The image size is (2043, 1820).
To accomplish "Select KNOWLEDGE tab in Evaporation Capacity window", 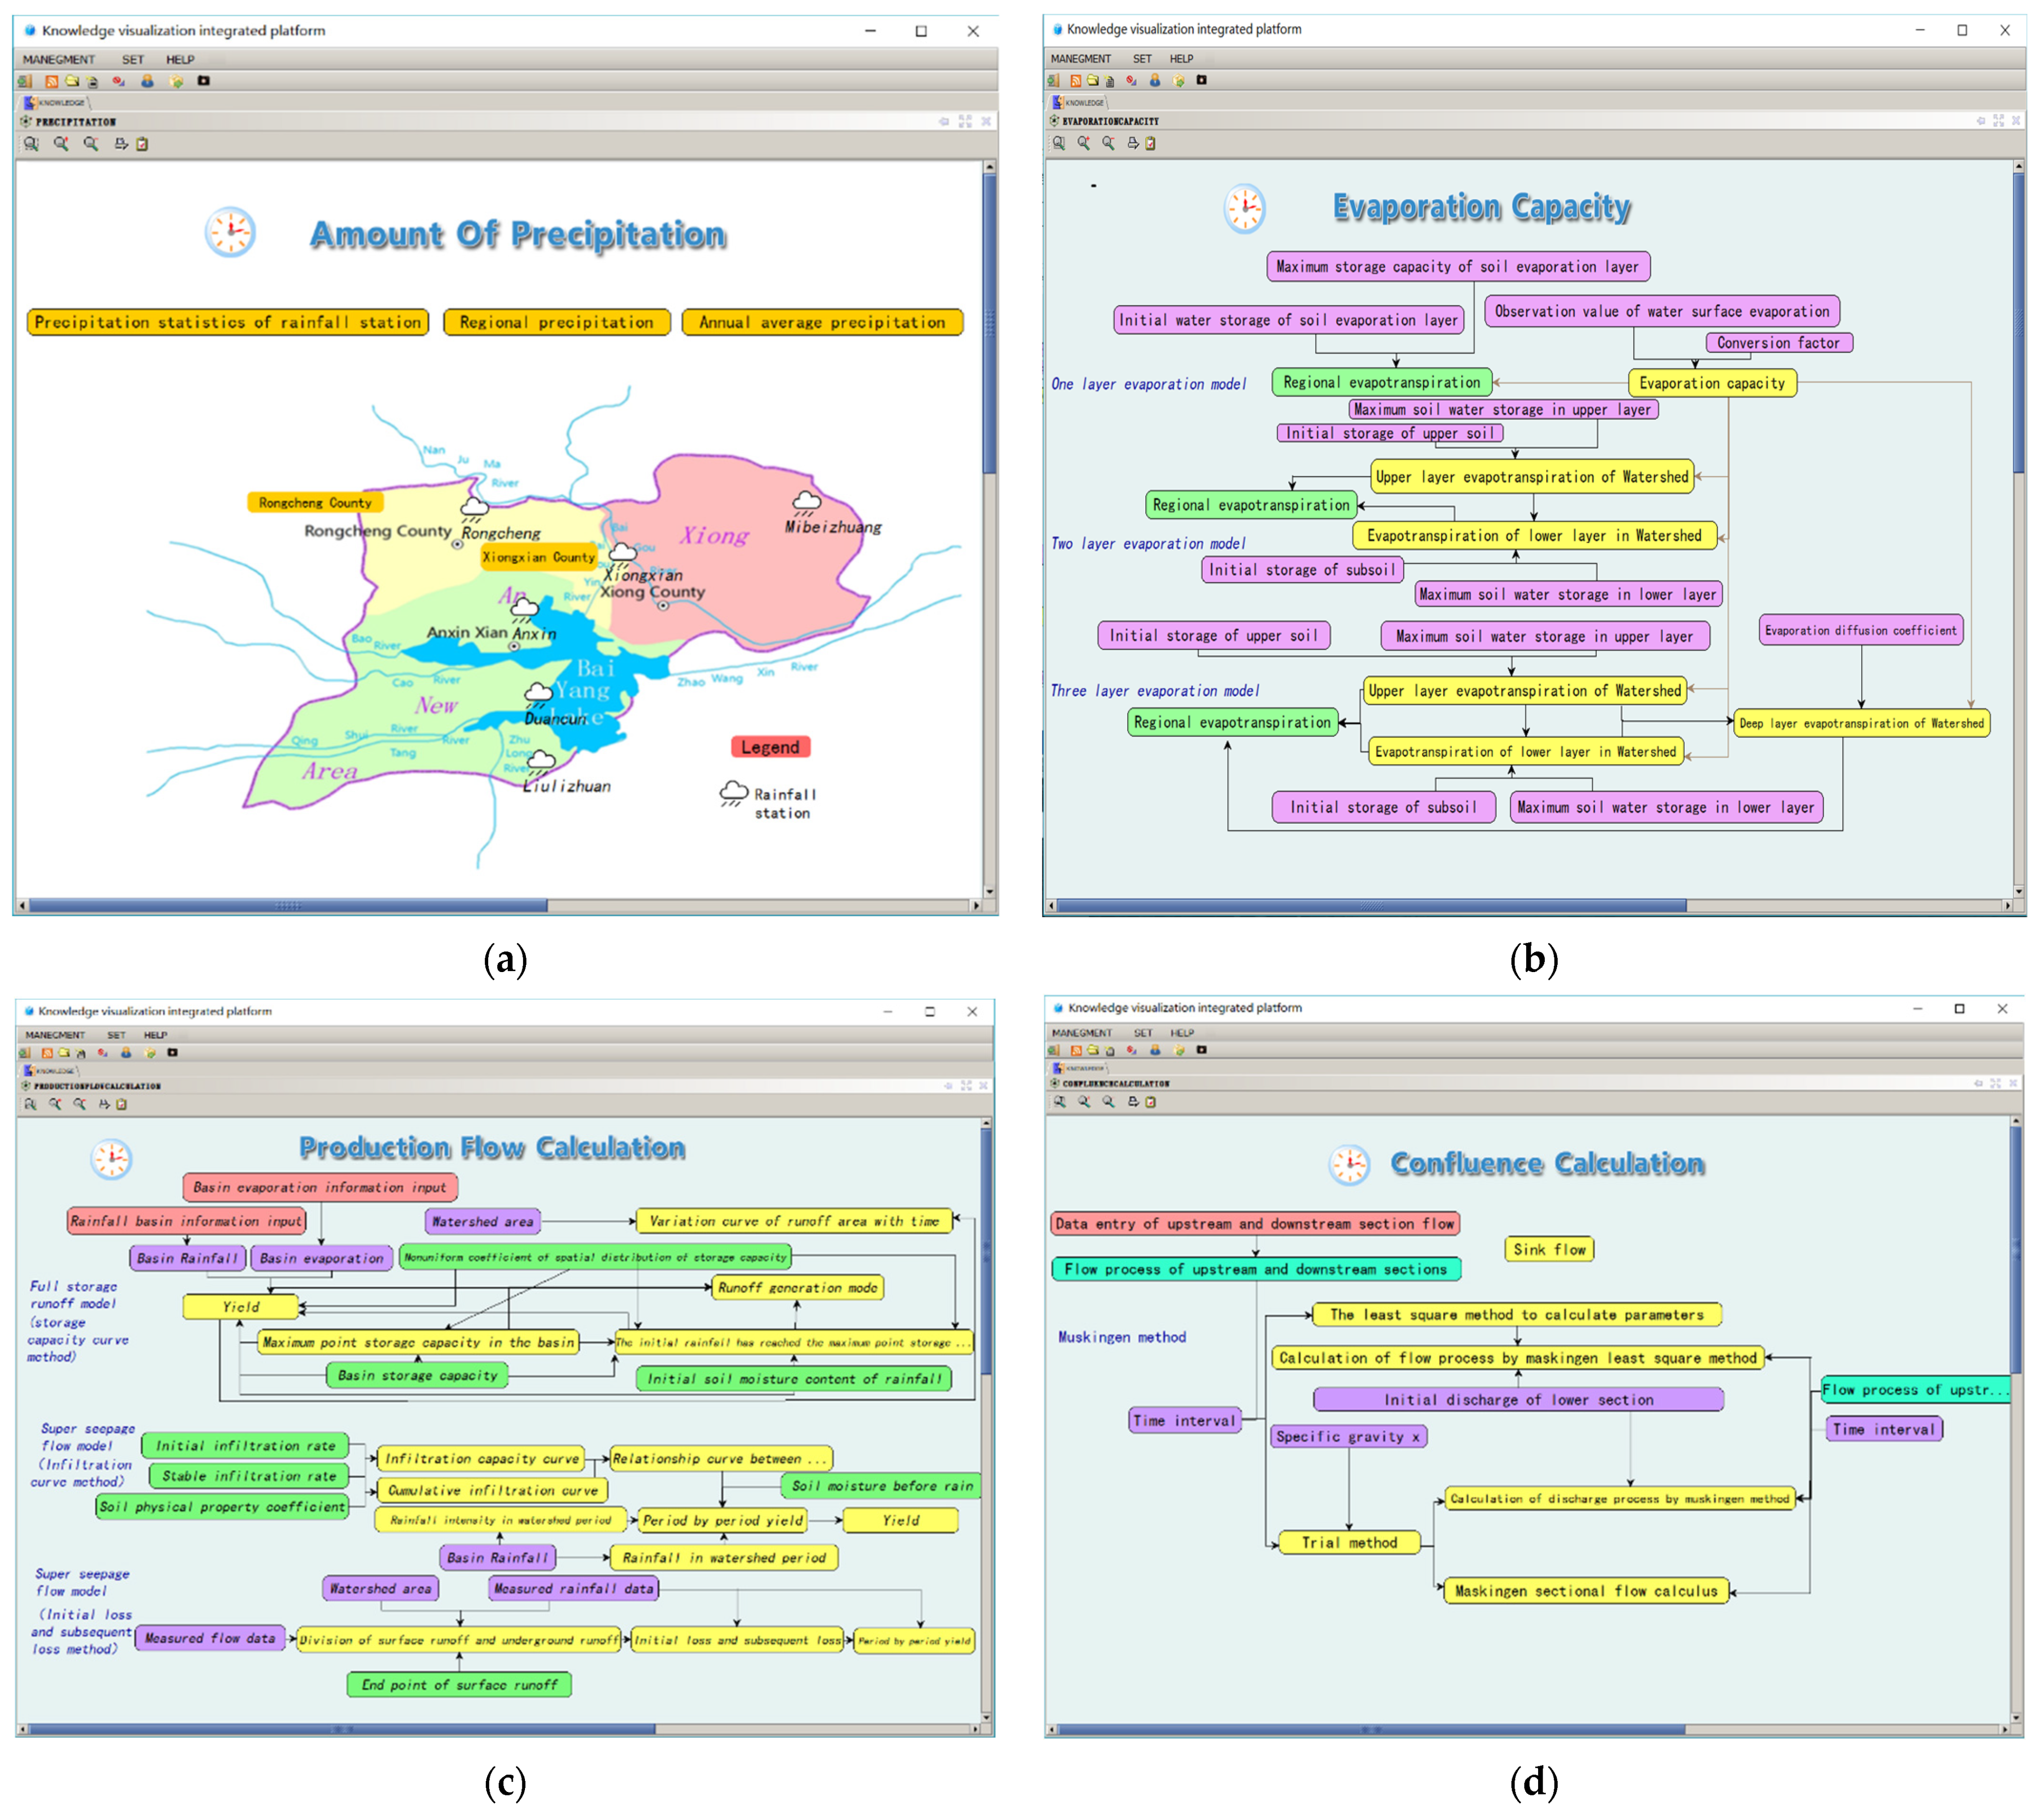I will [1080, 102].
